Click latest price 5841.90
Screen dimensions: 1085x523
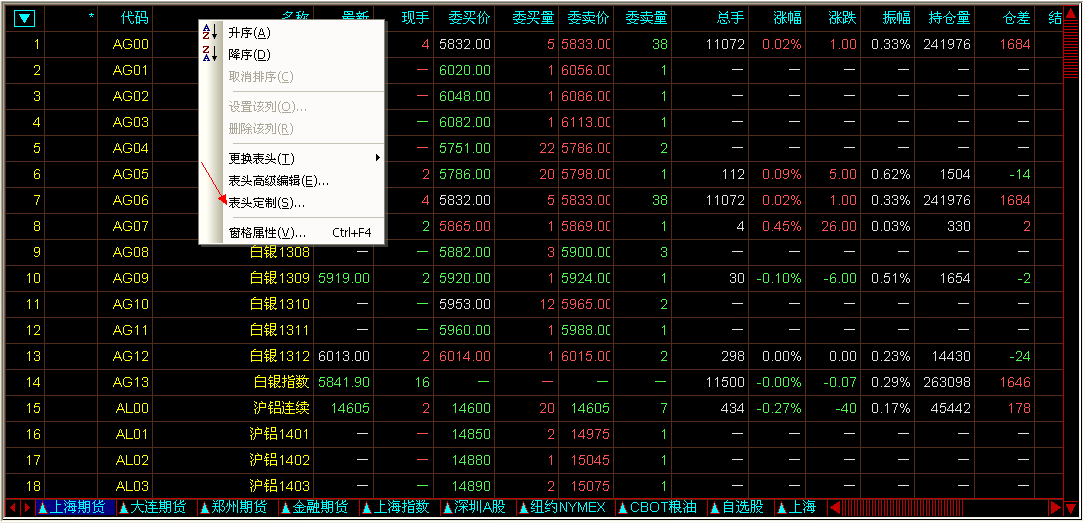(x=344, y=382)
